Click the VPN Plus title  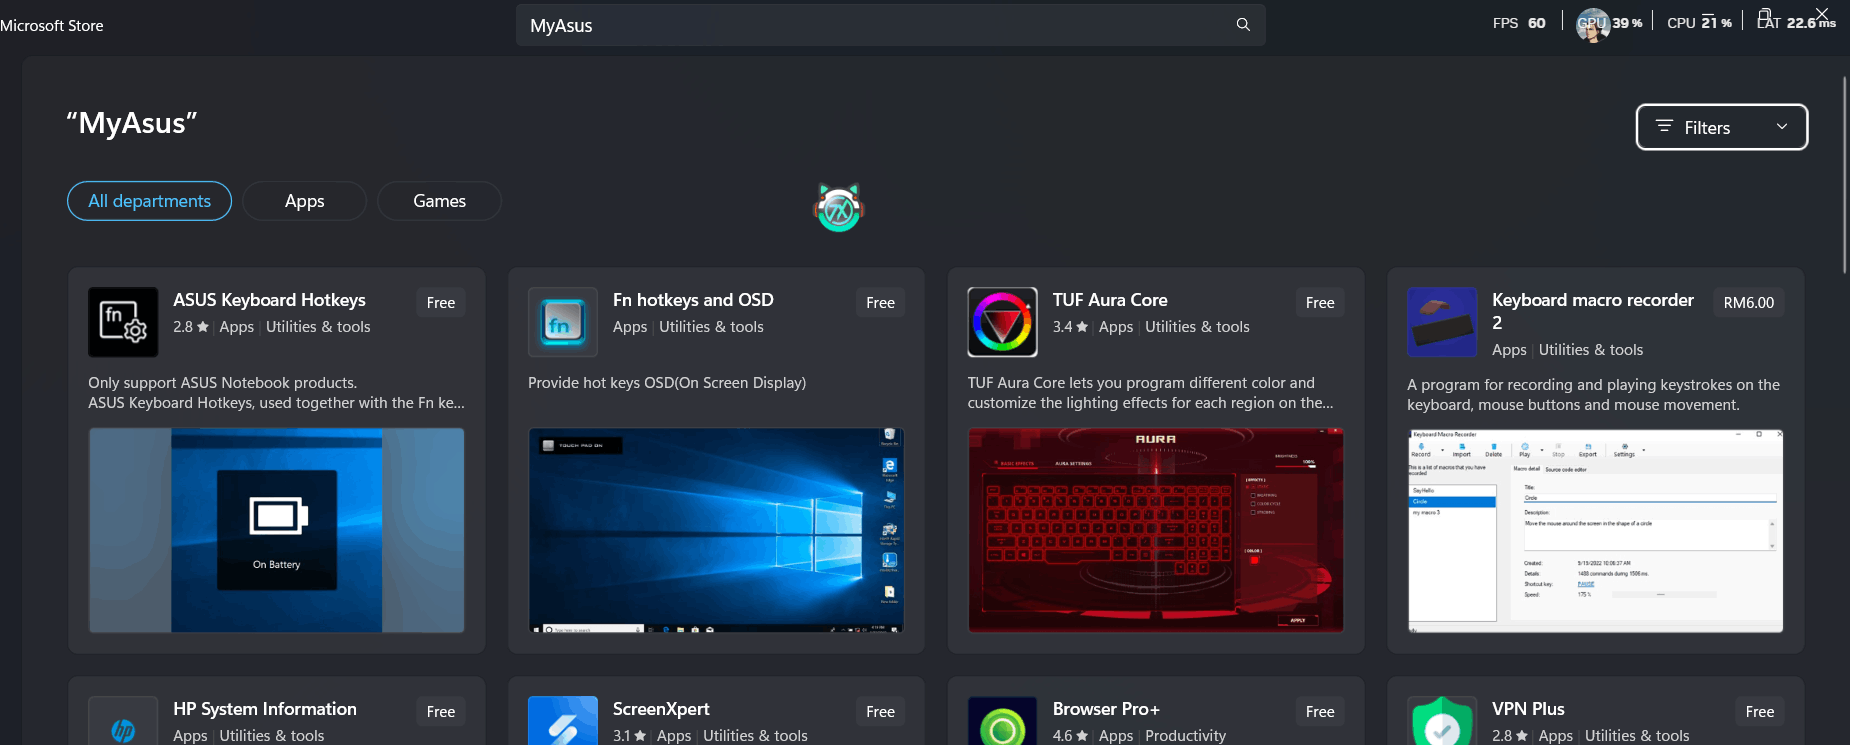pos(1528,709)
